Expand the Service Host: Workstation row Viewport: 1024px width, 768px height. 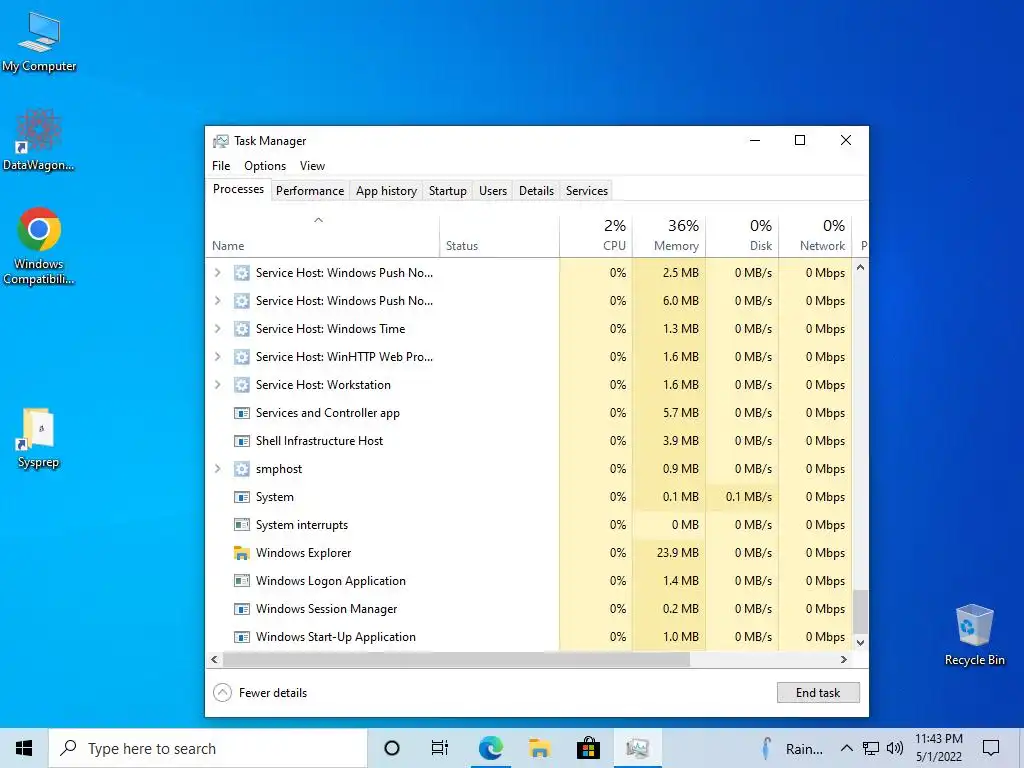pos(217,385)
